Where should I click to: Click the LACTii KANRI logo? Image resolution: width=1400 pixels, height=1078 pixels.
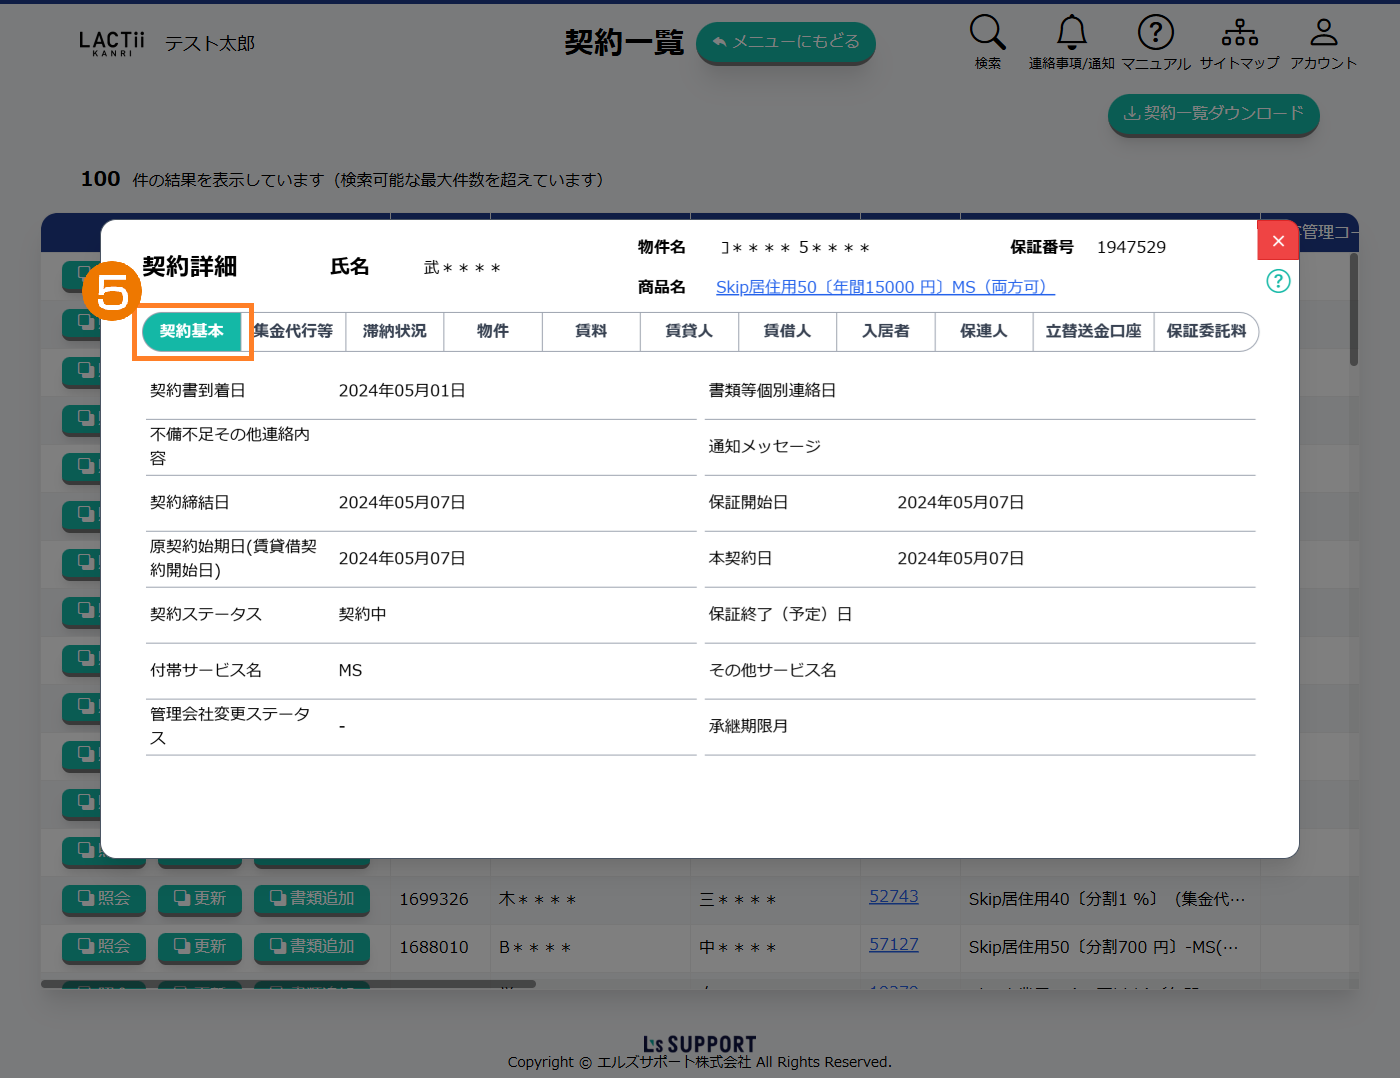click(111, 43)
